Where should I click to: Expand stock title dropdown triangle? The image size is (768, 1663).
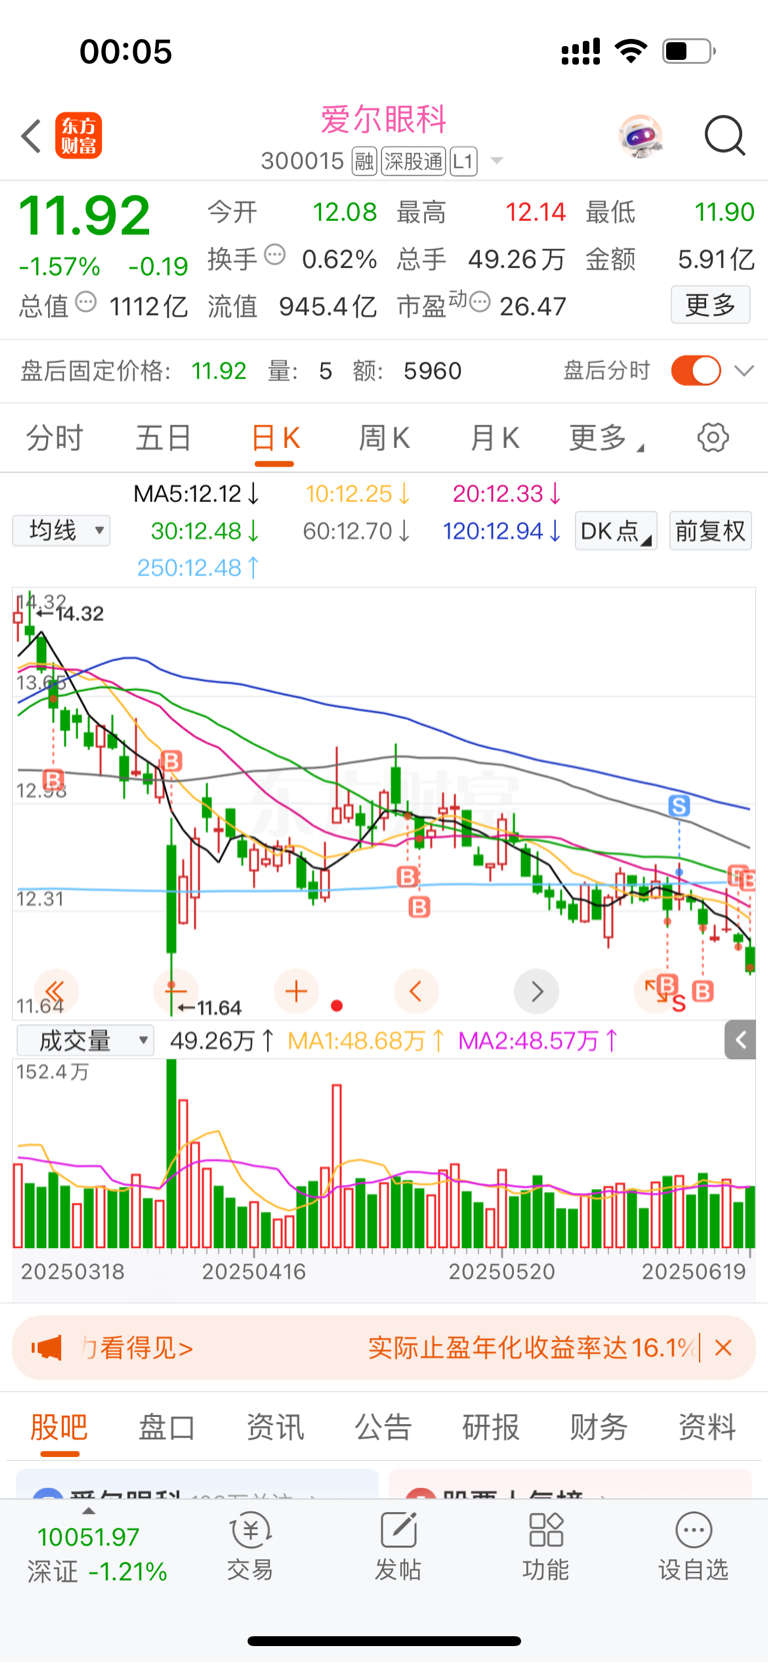point(497,161)
